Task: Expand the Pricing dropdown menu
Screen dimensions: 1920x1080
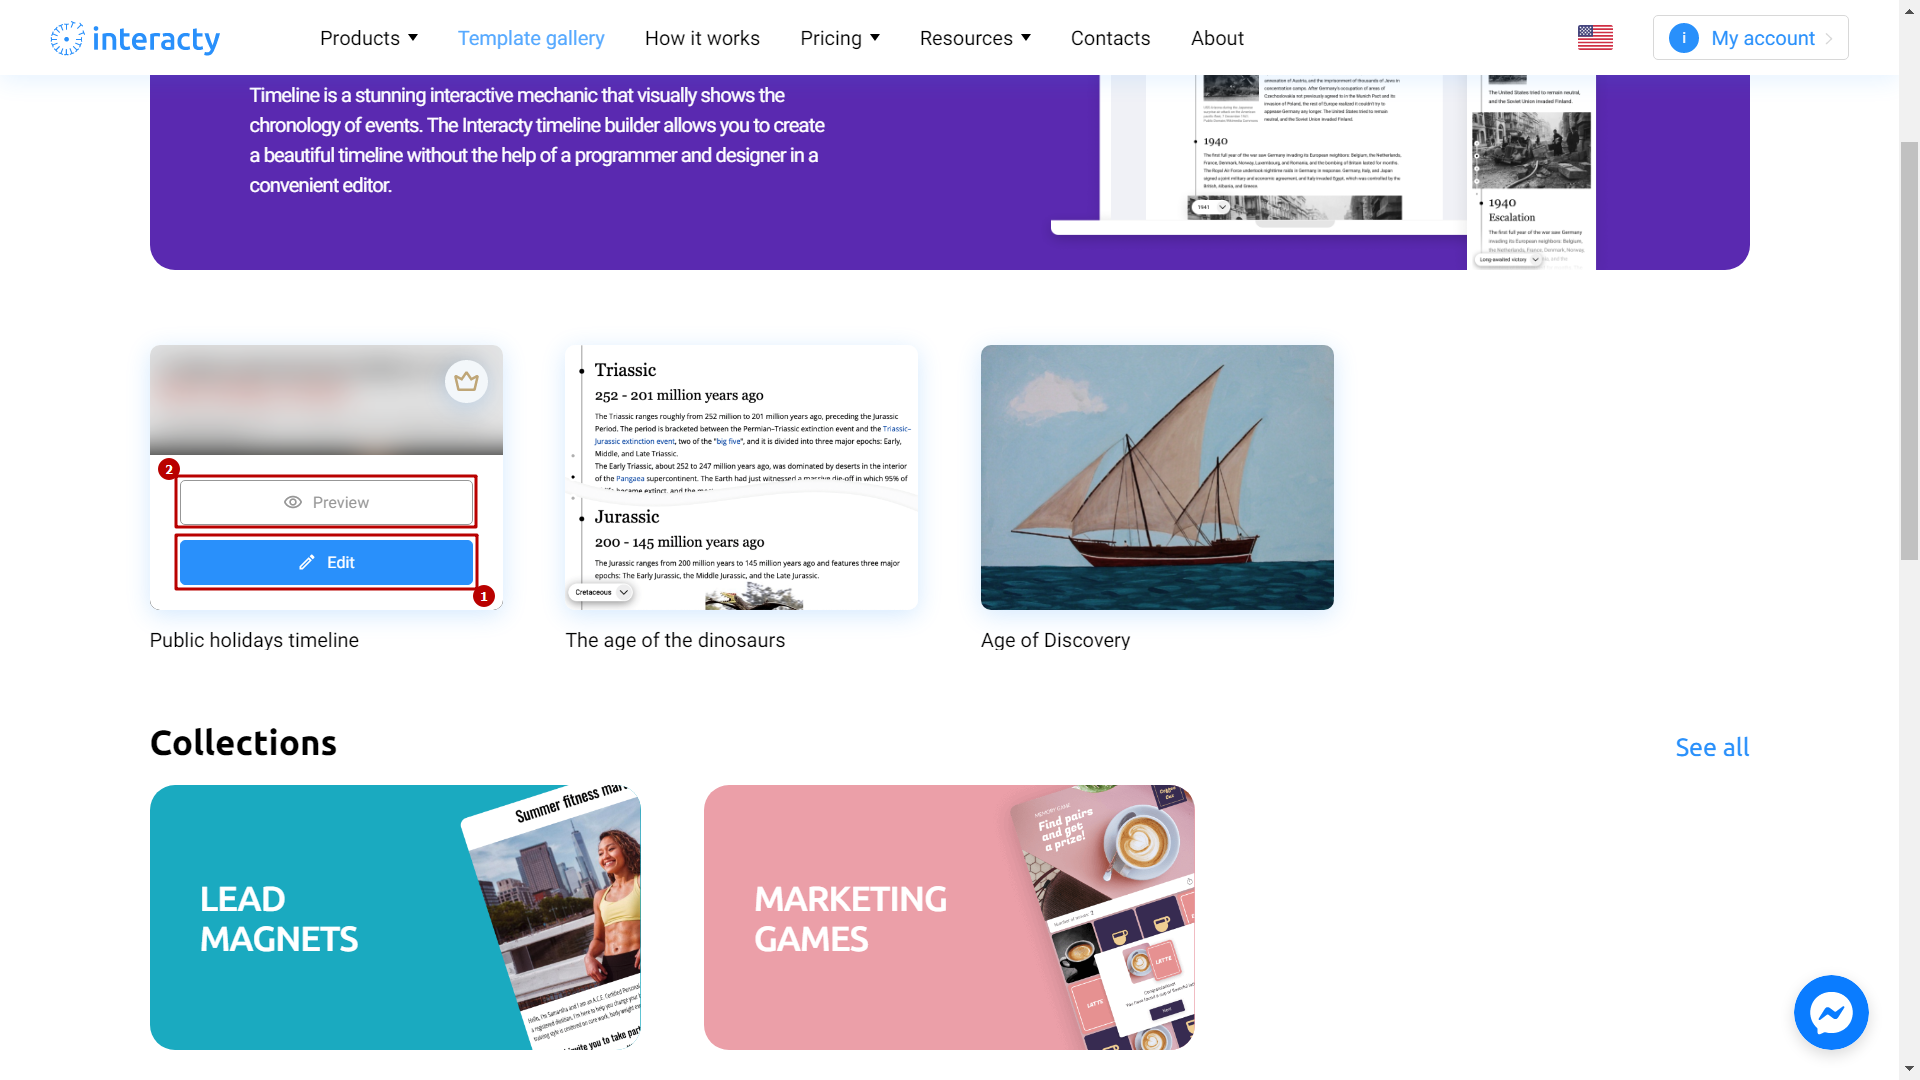Action: coord(839,38)
